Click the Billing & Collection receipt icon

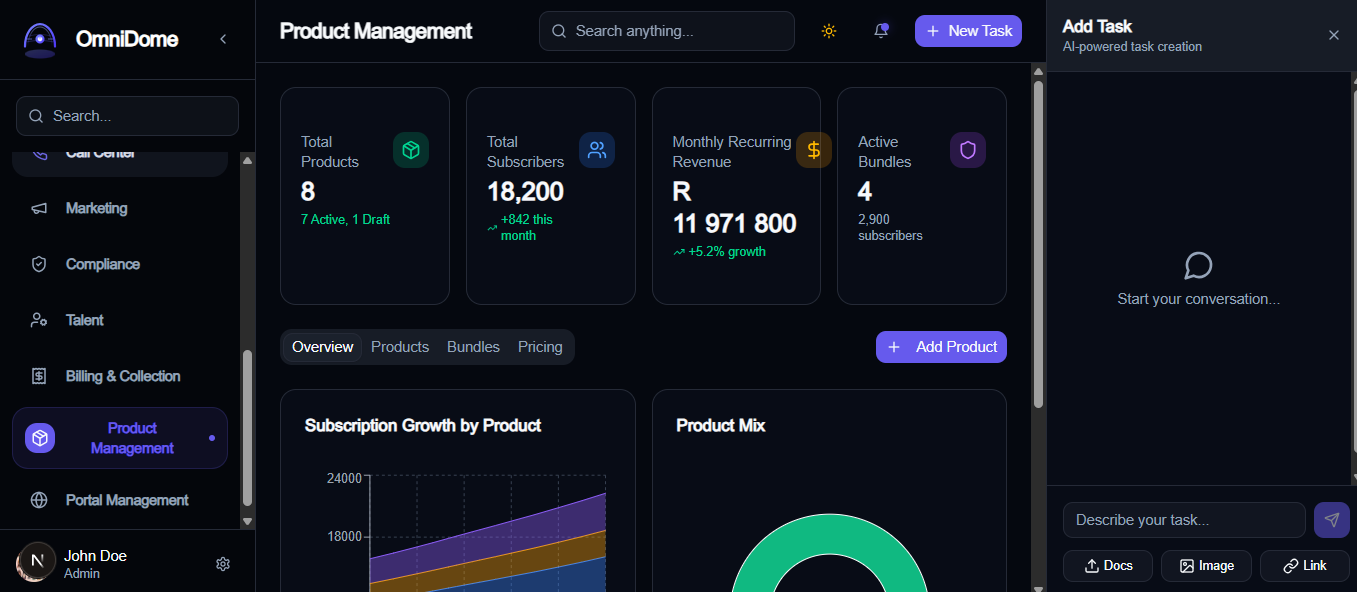tap(39, 377)
